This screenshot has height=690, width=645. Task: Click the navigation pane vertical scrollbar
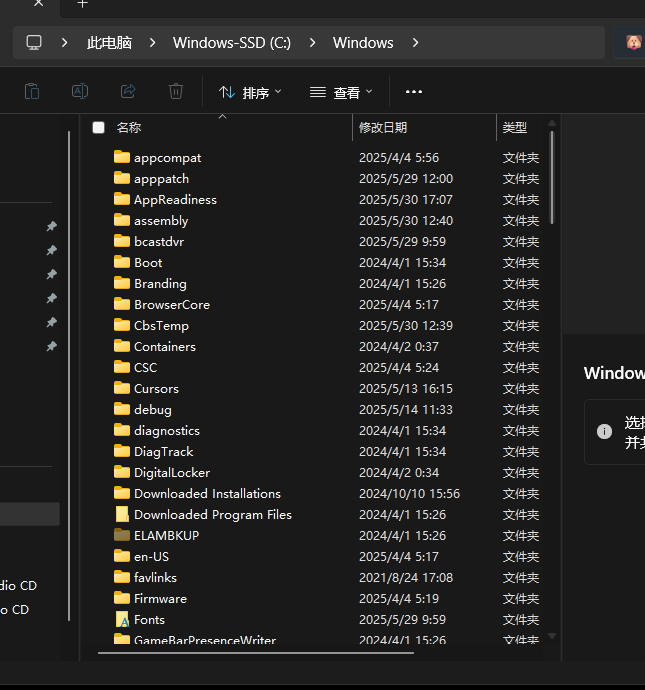point(69,376)
